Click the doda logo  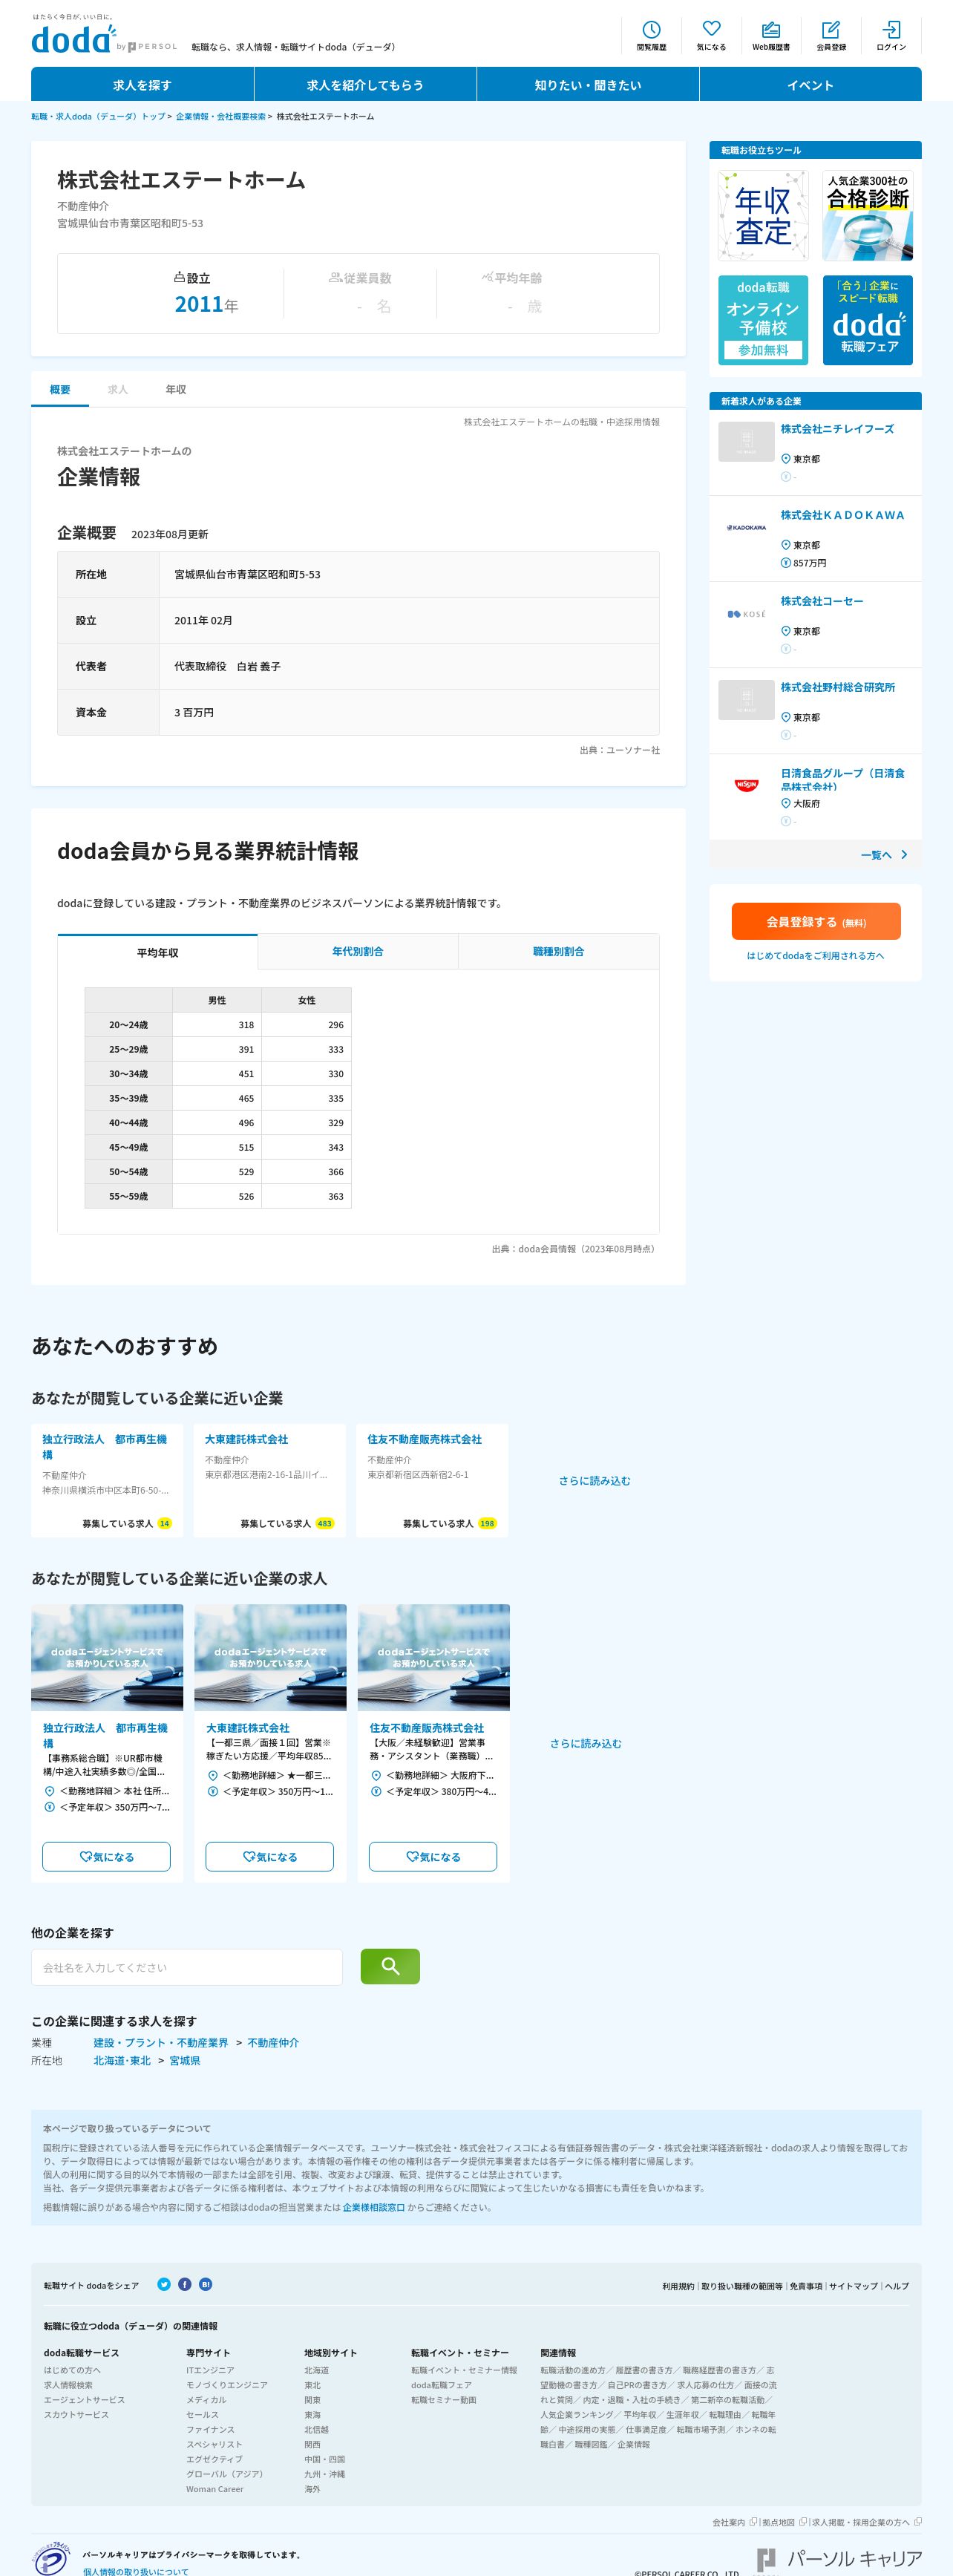[x=73, y=38]
